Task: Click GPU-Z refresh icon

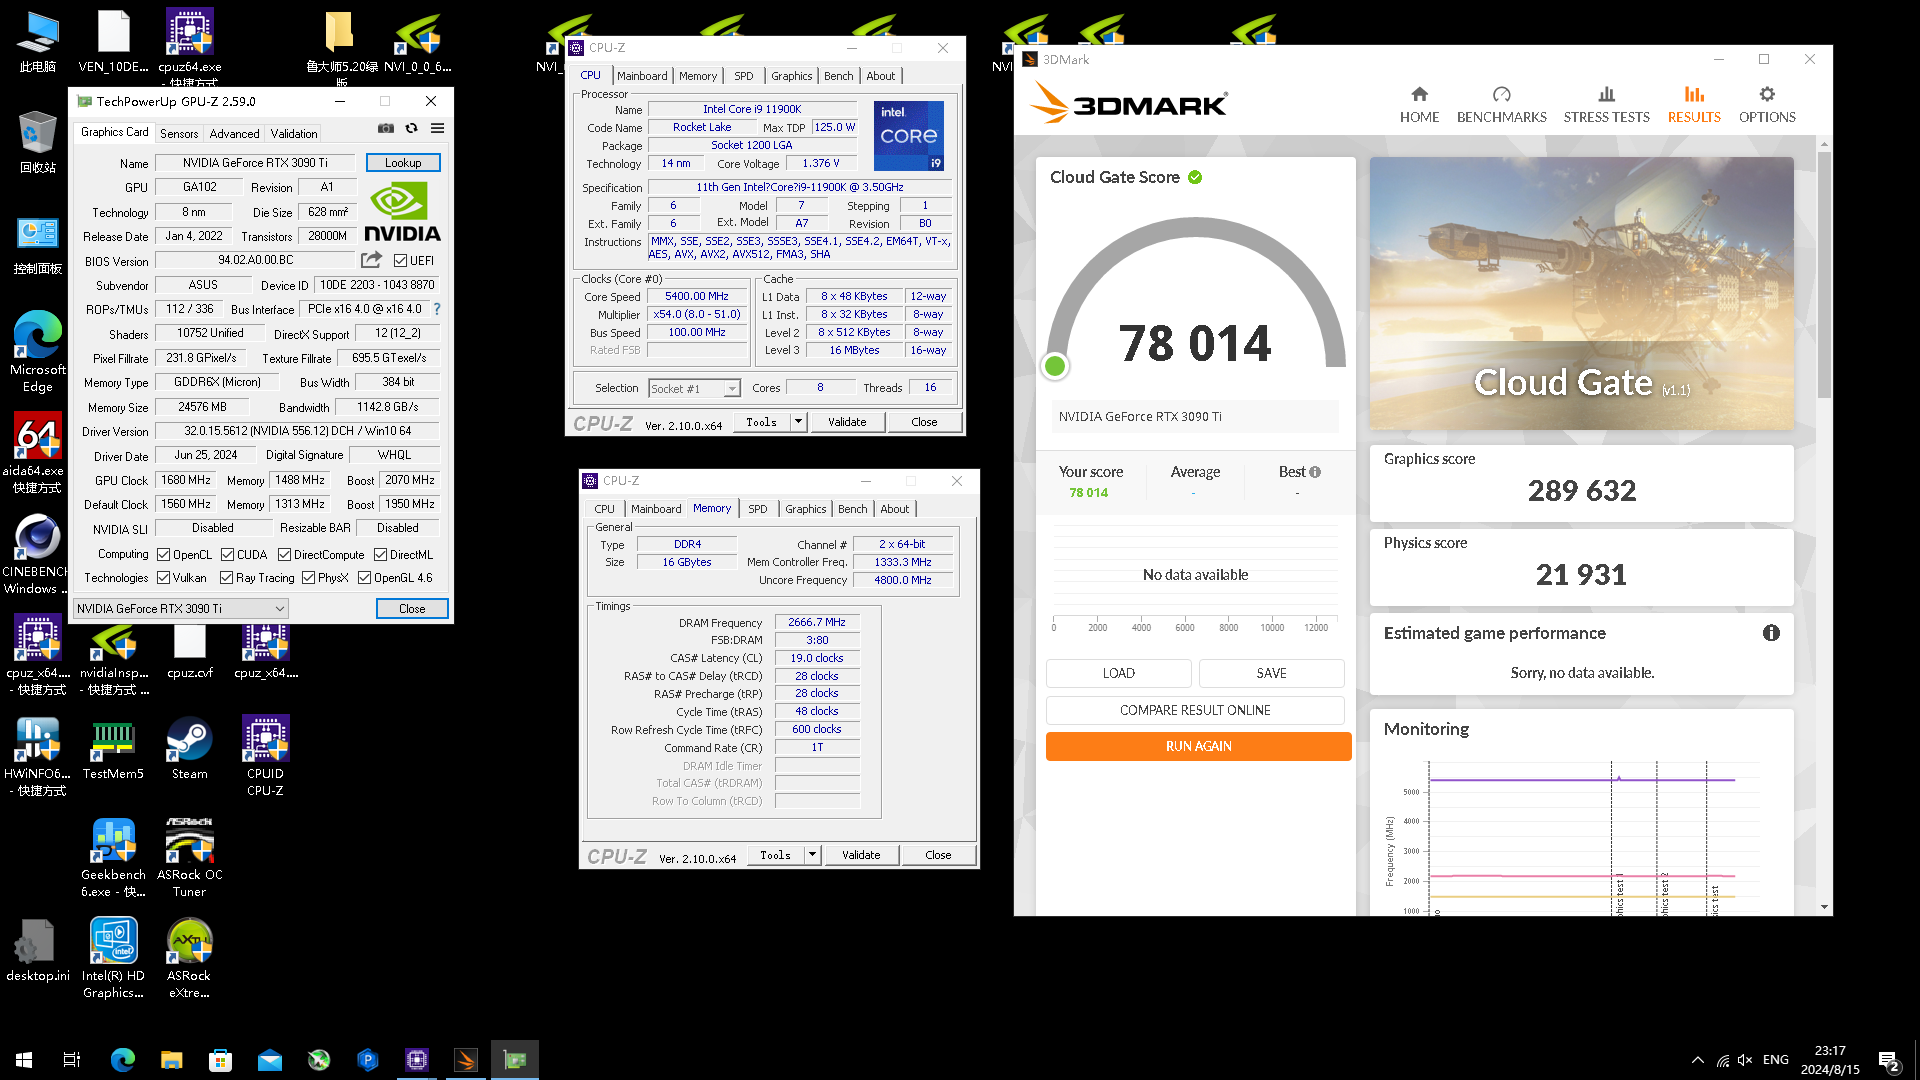Action: coord(411,128)
